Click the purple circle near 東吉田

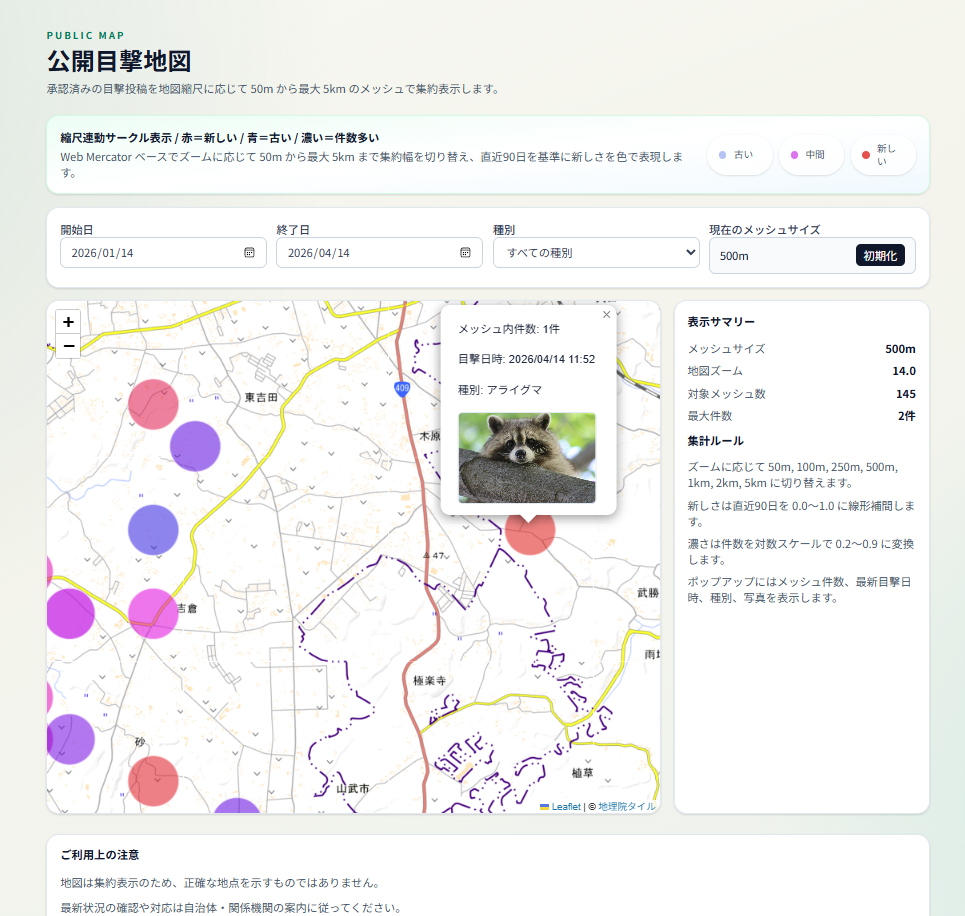click(195, 446)
